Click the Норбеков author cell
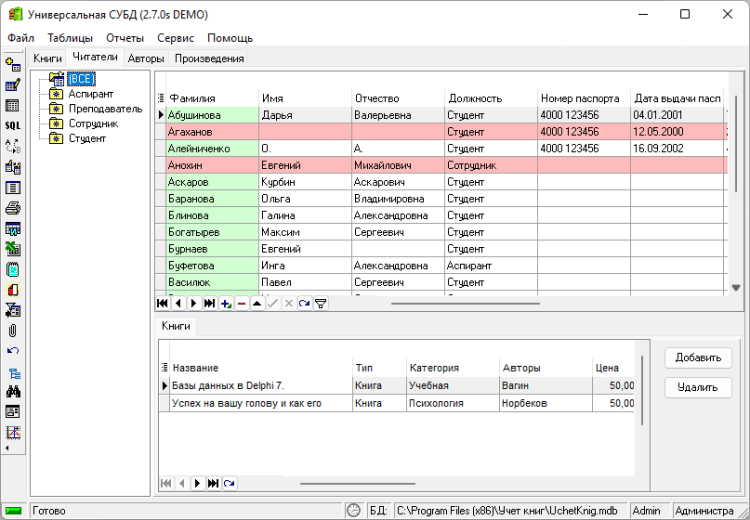The image size is (750, 520). pyautogui.click(x=546, y=403)
